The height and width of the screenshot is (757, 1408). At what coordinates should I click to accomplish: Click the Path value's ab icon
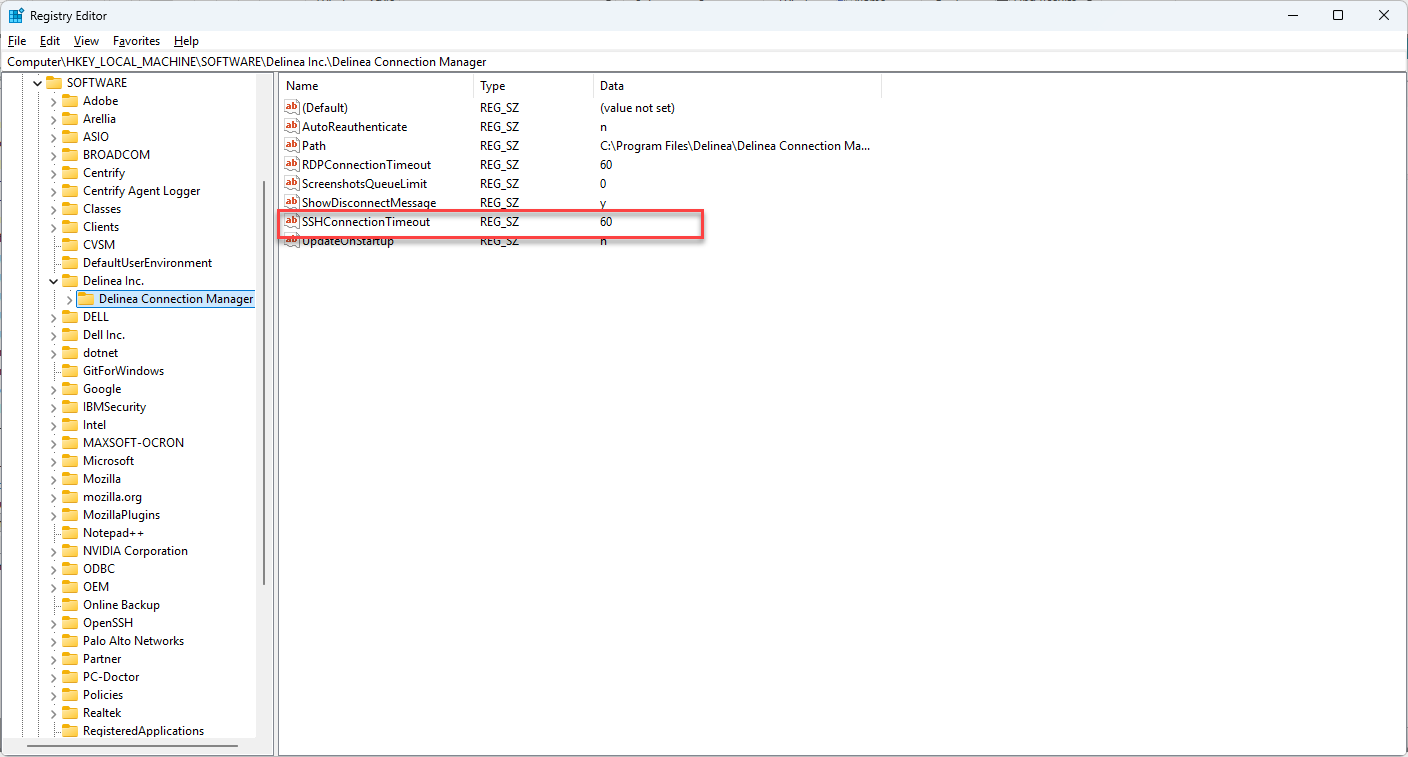pyautogui.click(x=291, y=146)
